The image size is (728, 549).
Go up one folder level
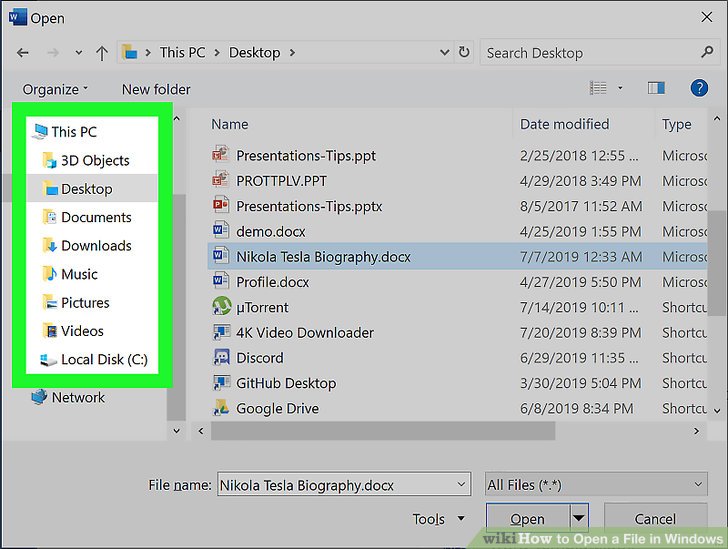pos(102,53)
